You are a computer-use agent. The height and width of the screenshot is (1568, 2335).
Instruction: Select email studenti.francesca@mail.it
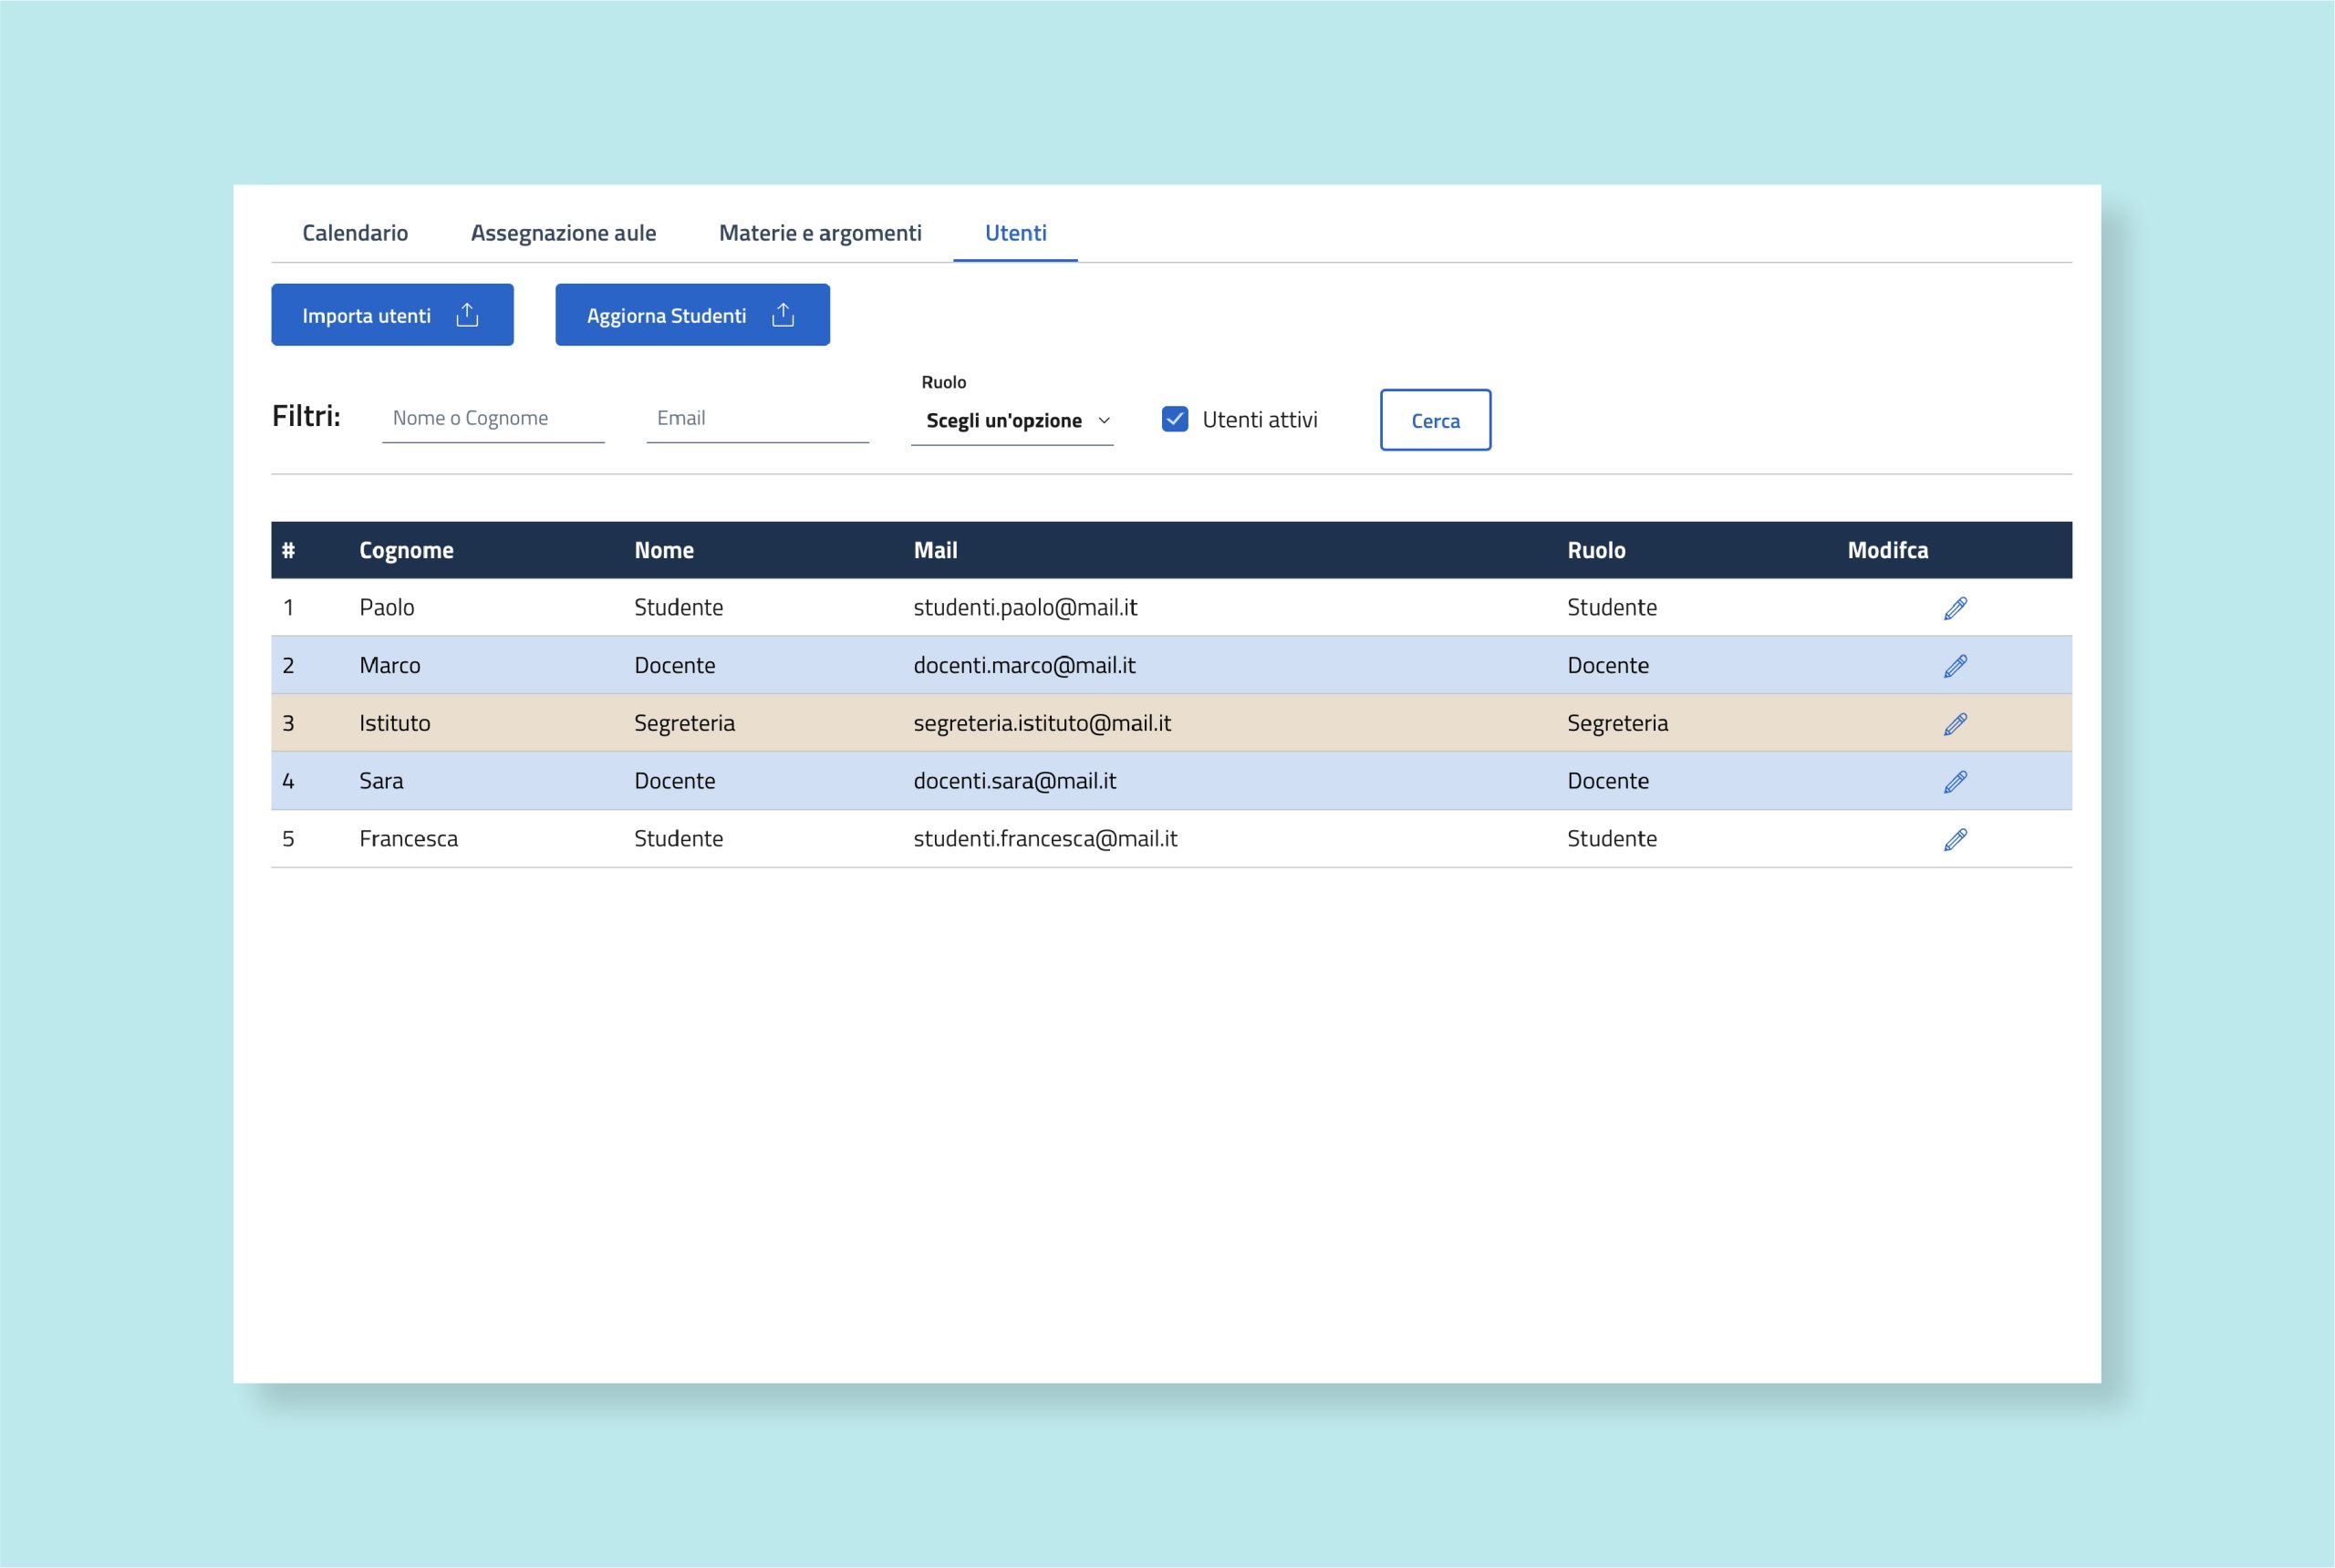coord(1045,839)
